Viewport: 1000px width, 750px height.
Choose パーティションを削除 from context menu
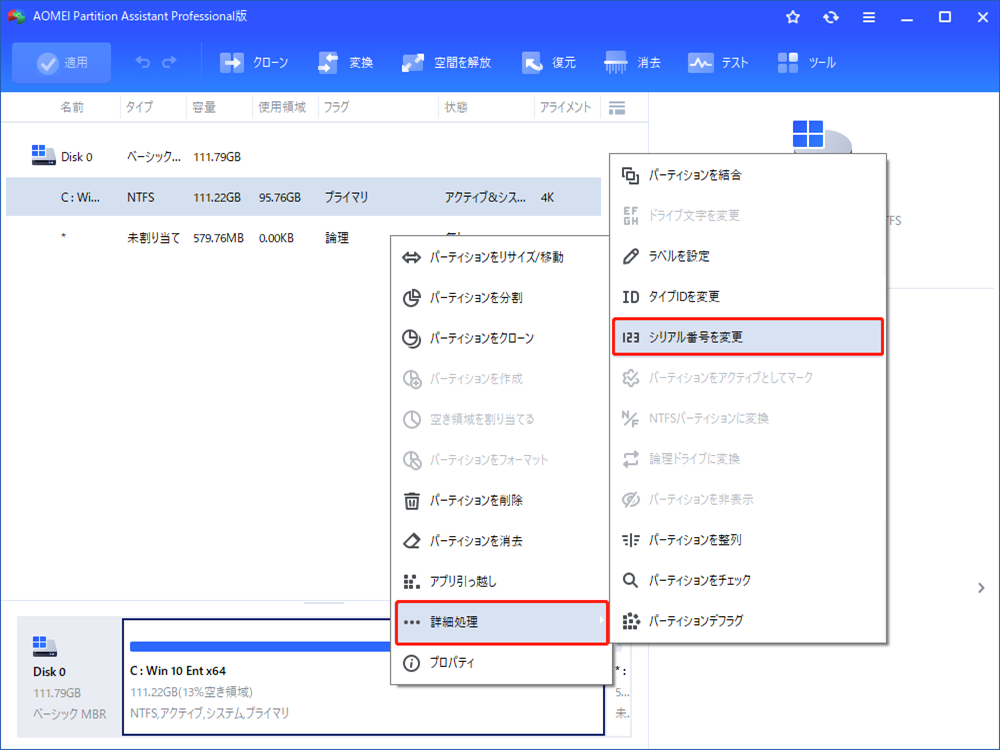501,501
